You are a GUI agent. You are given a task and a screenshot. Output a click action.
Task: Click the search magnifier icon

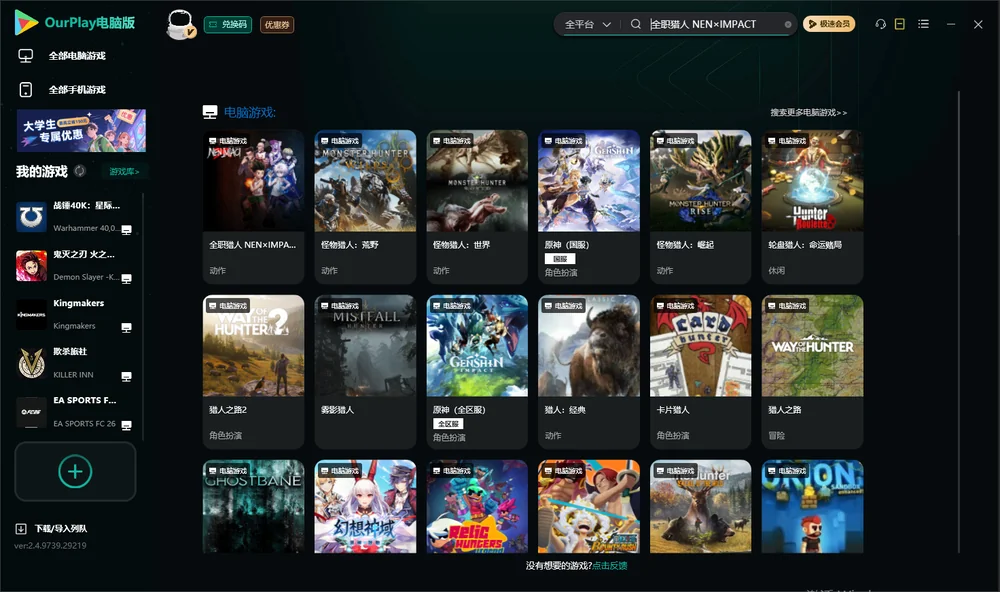click(x=635, y=24)
